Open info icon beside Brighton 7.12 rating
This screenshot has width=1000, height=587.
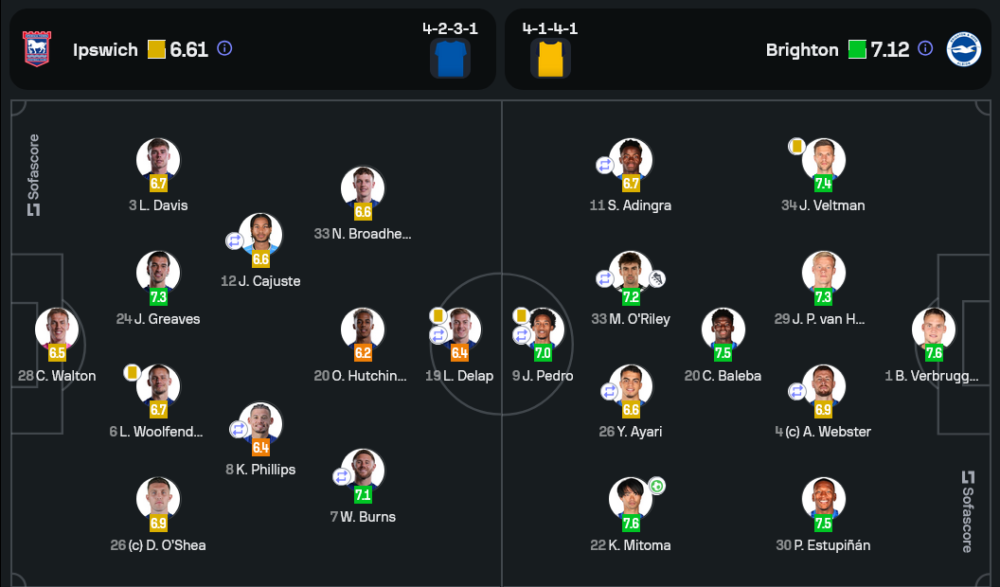coord(926,48)
